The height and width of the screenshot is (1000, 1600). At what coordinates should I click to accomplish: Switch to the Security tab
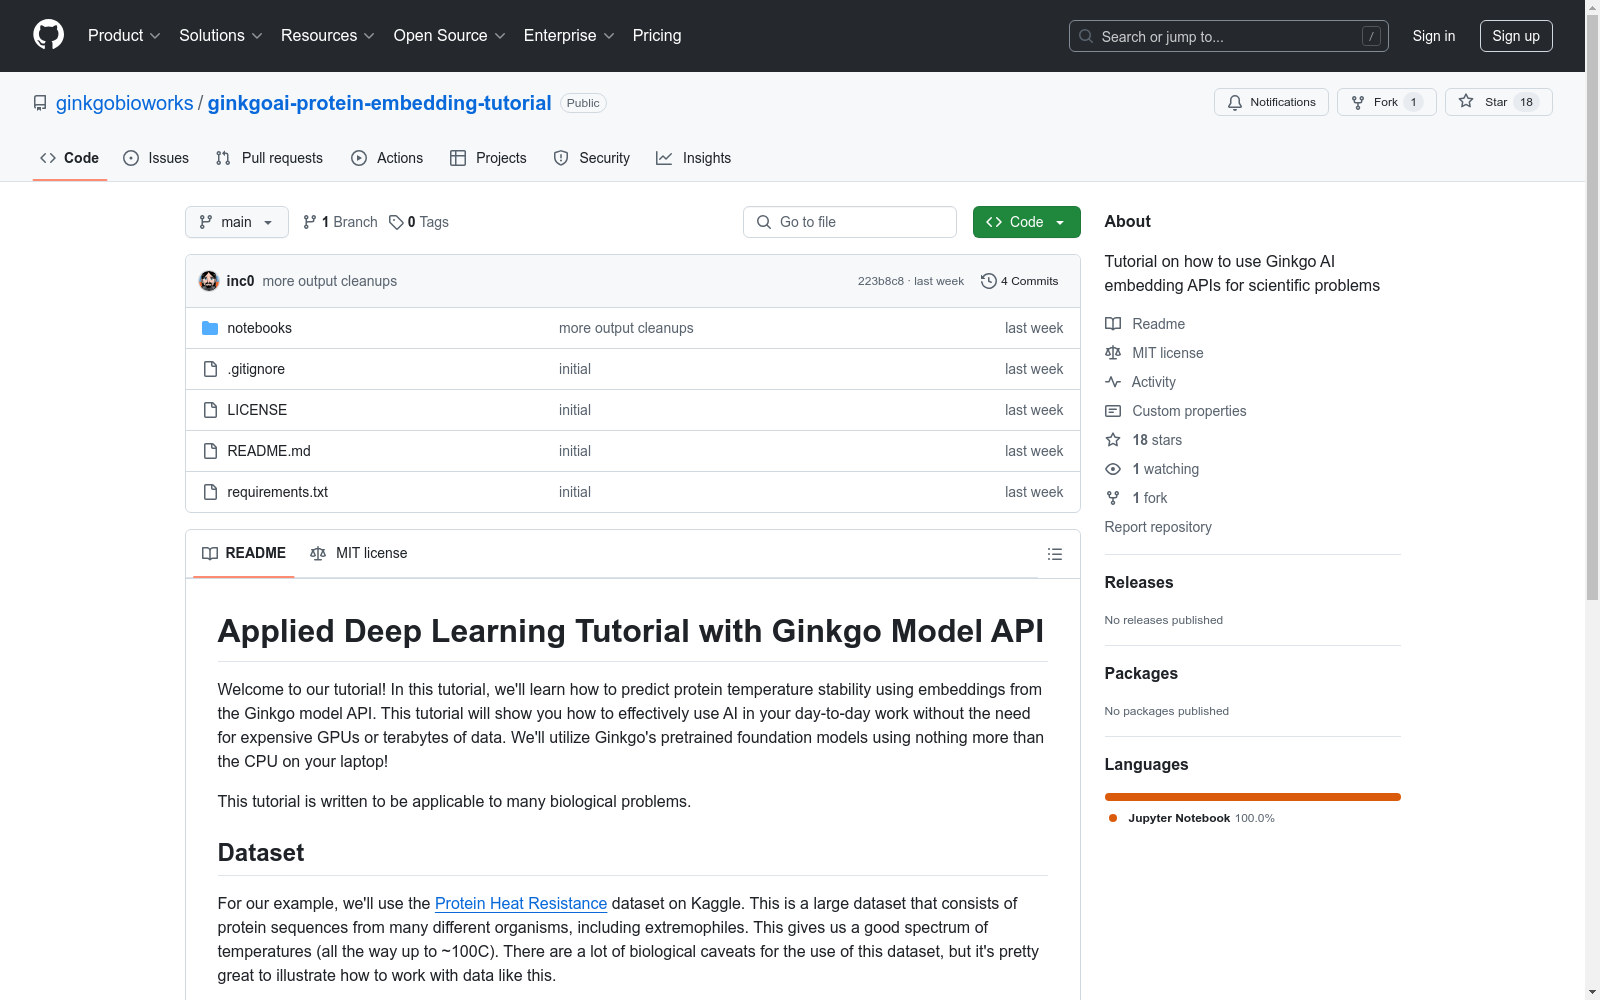click(x=592, y=158)
